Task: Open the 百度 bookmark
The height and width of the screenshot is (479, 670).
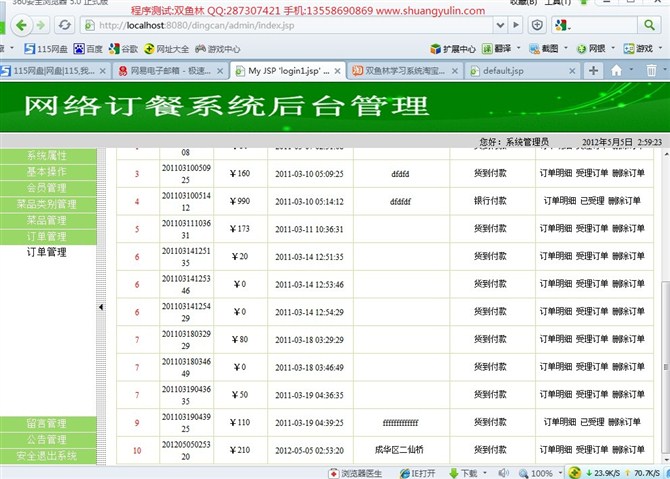Action: [x=88, y=49]
